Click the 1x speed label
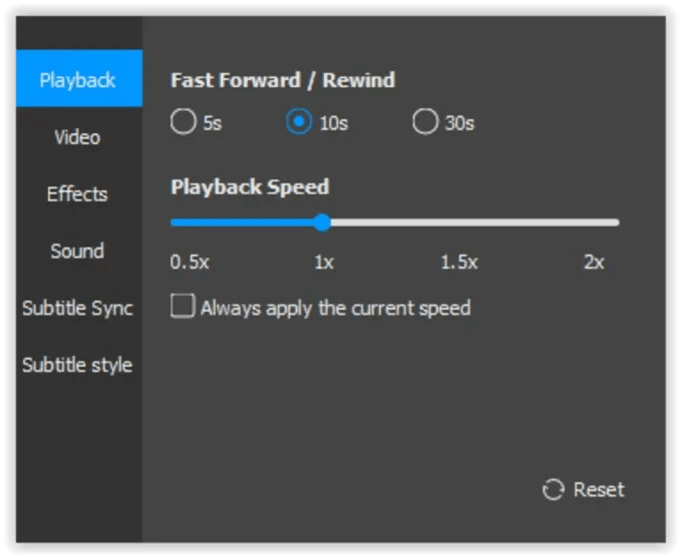Image resolution: width=680 pixels, height=557 pixels. pos(324,262)
